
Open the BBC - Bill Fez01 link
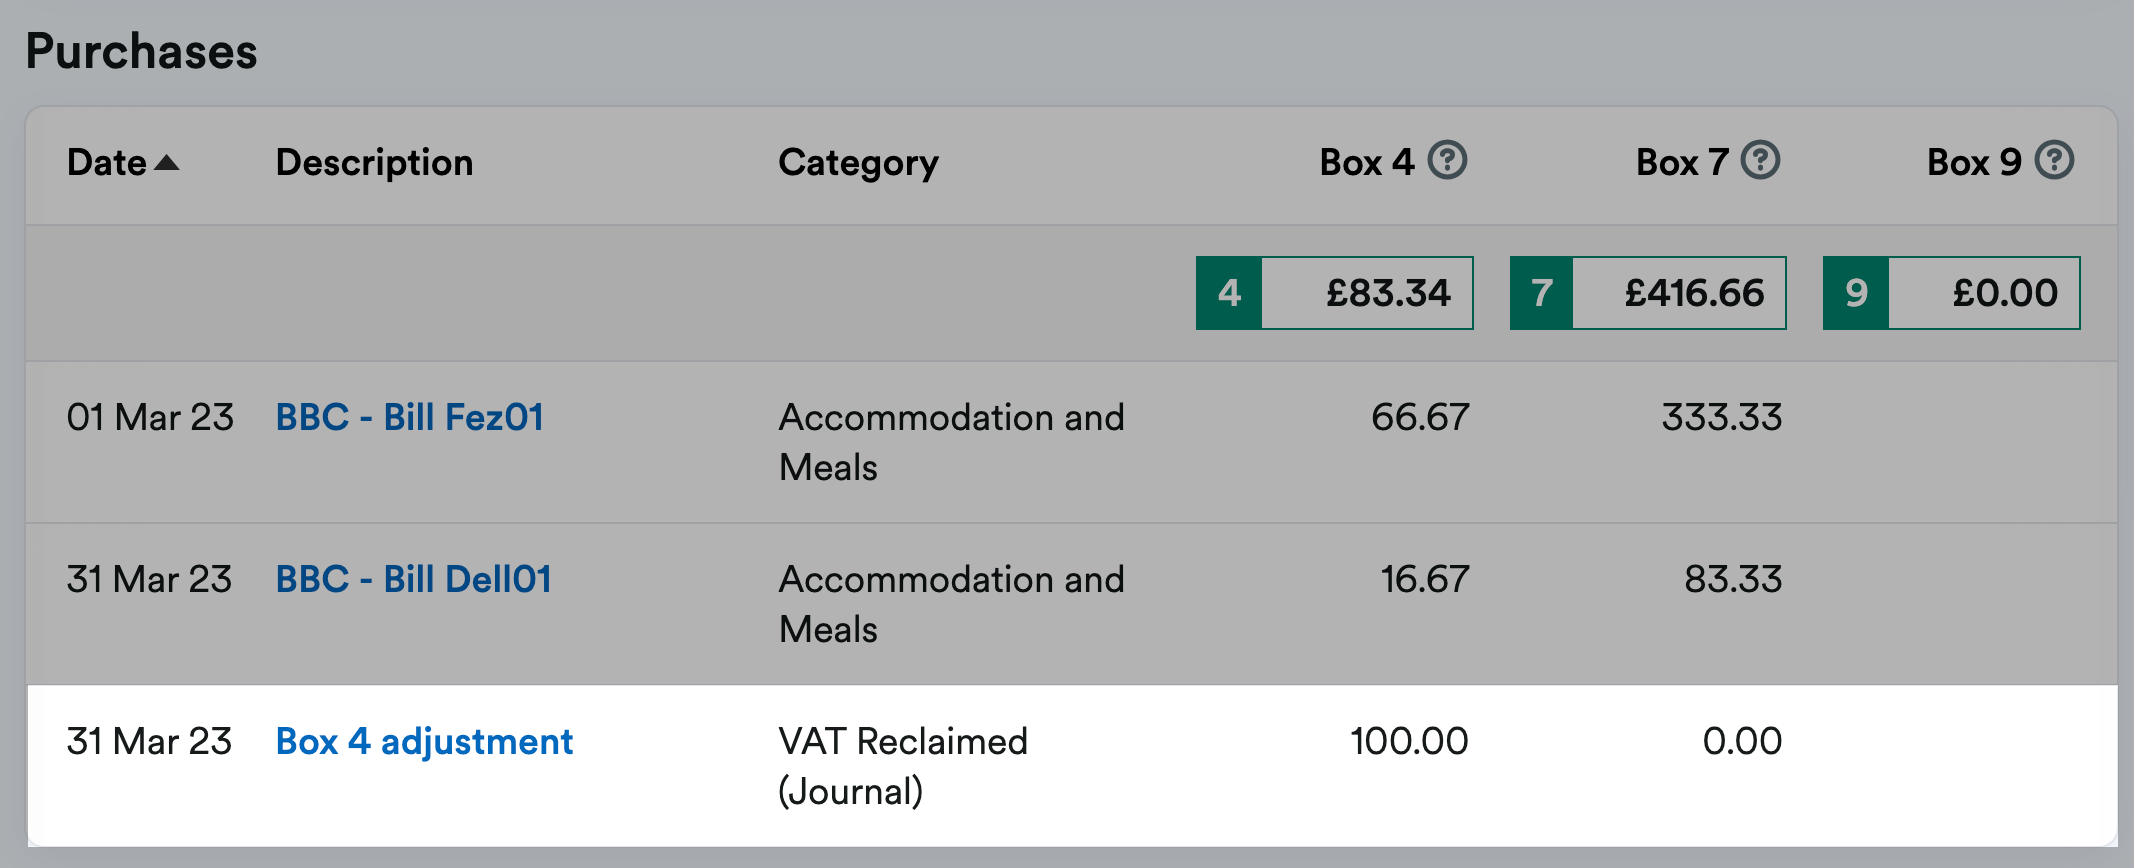pyautogui.click(x=410, y=417)
